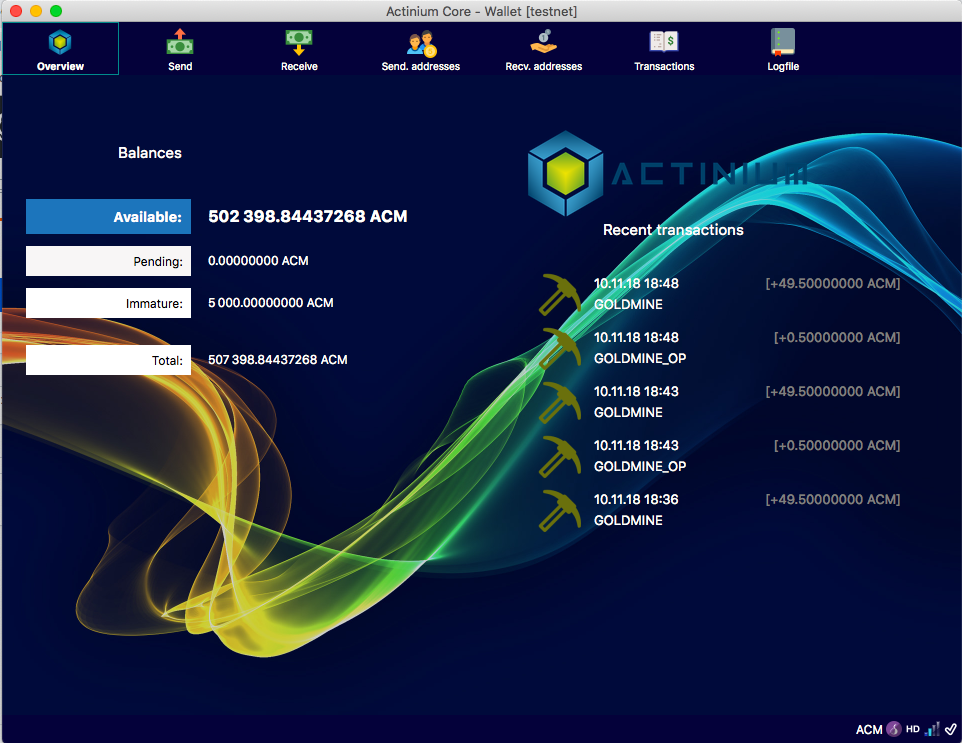Click the synced checkmark status icon

pyautogui.click(x=951, y=729)
